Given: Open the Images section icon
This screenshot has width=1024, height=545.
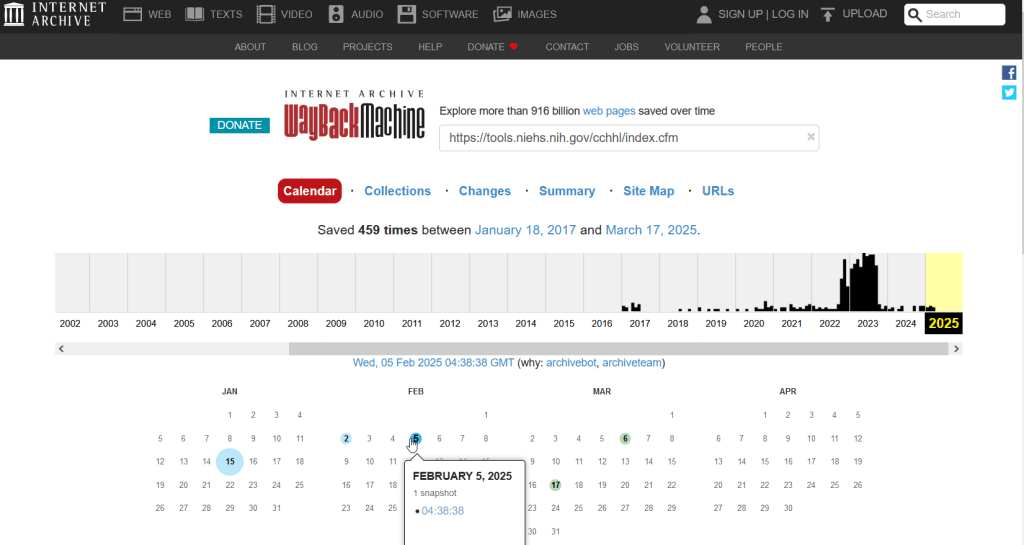Looking at the screenshot, I should 502,15.
